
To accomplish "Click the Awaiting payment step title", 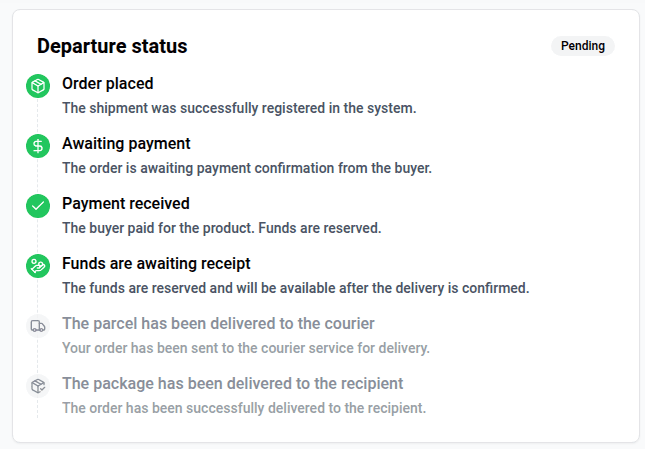I will pos(126,143).
